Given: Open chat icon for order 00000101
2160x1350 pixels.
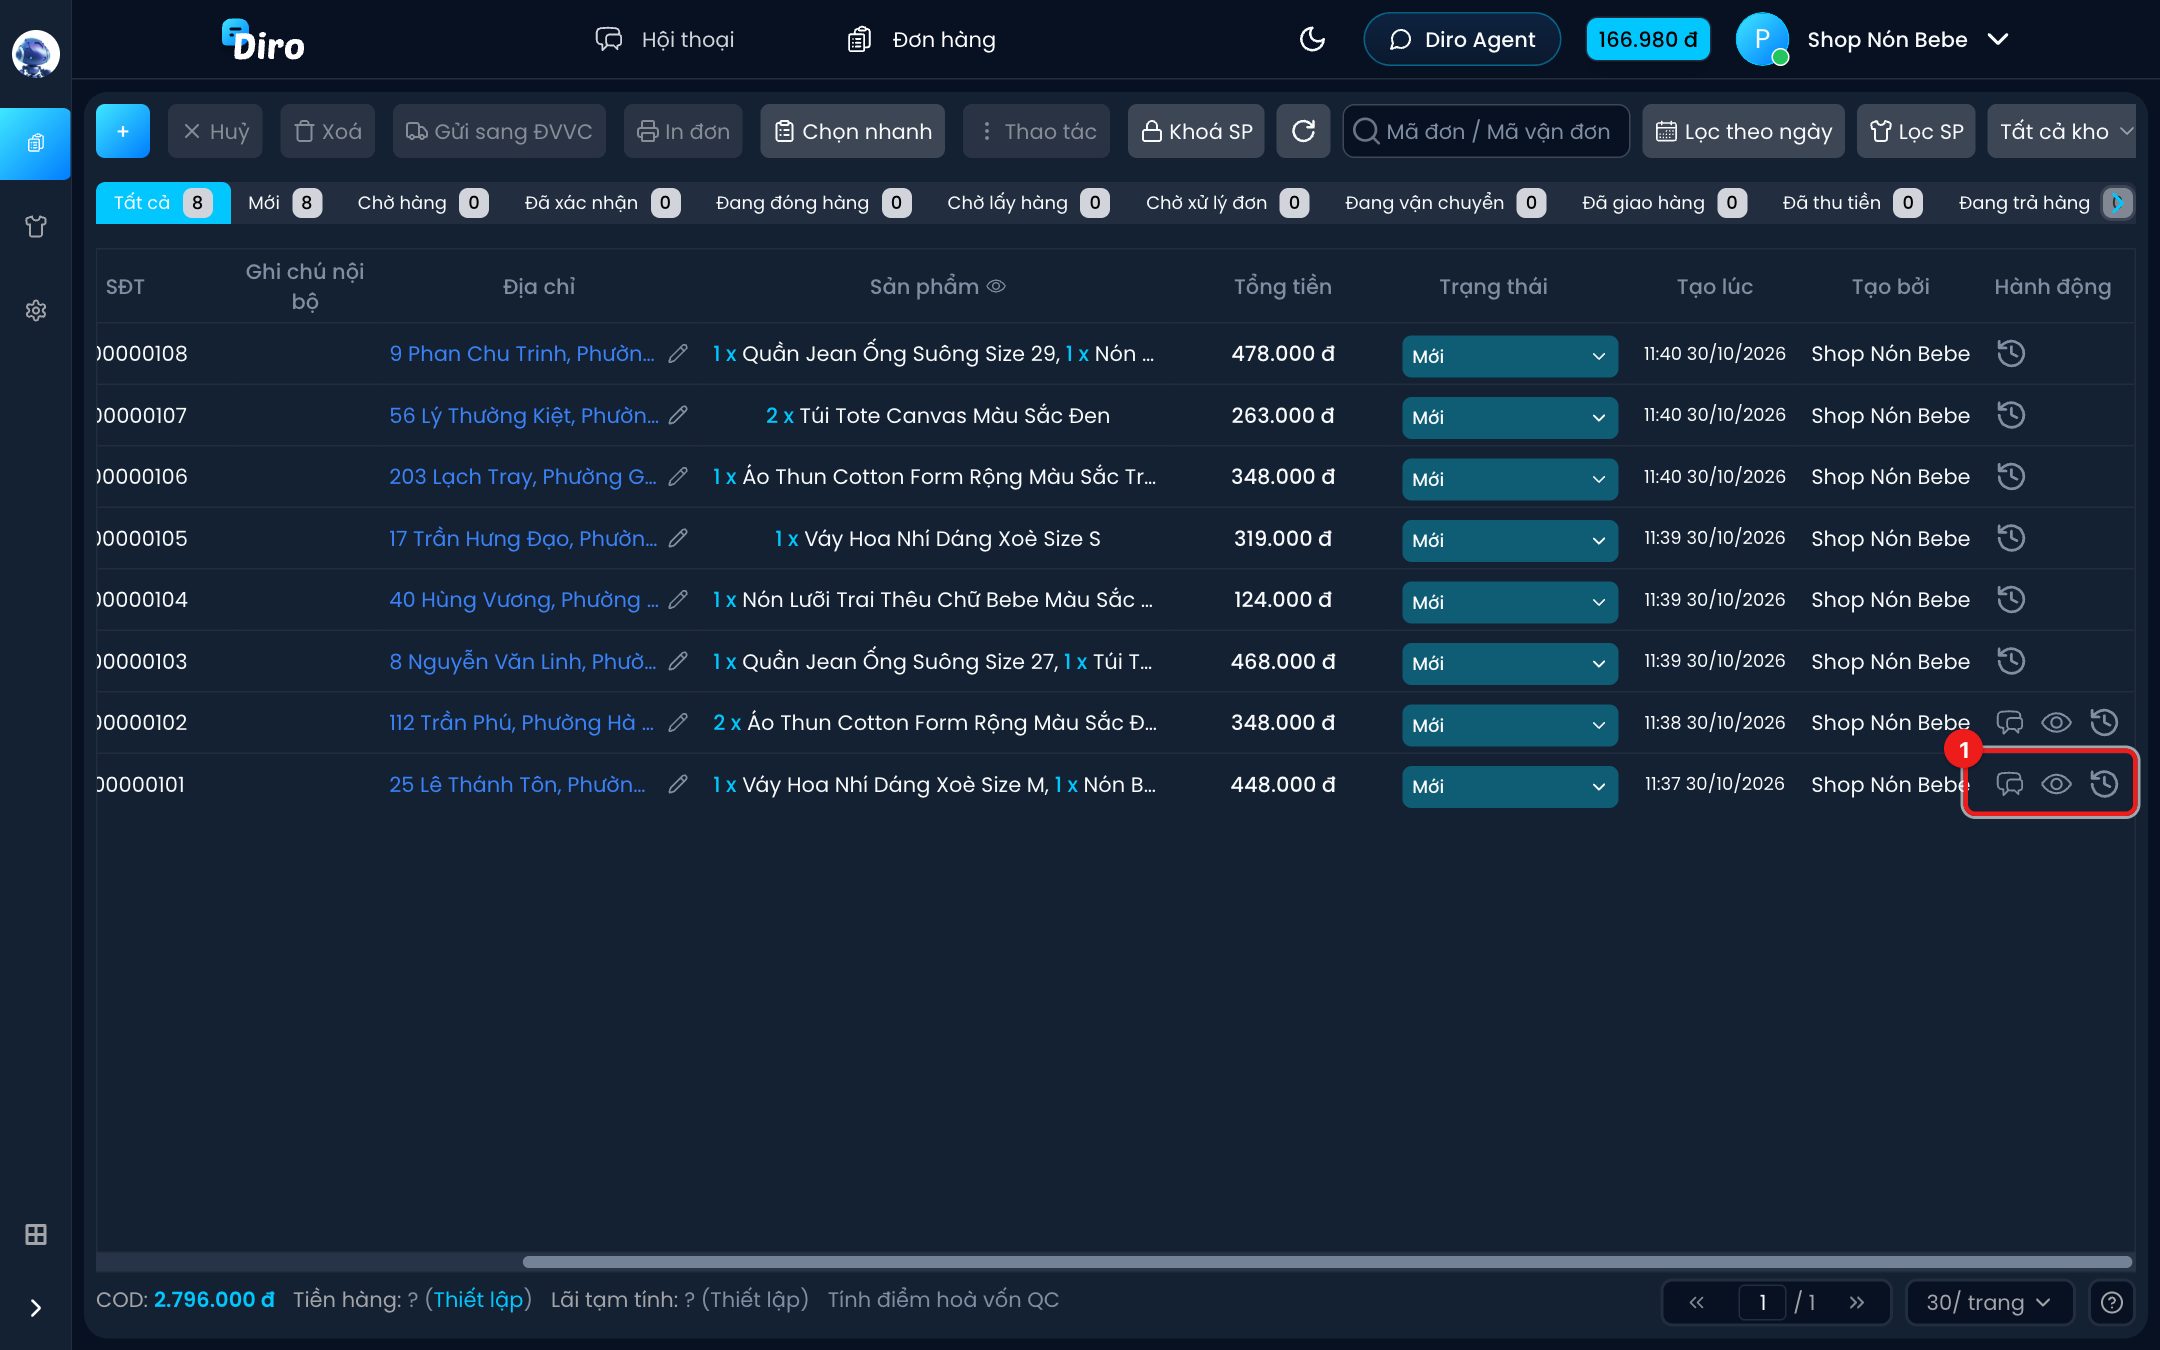Looking at the screenshot, I should pos(2009,784).
